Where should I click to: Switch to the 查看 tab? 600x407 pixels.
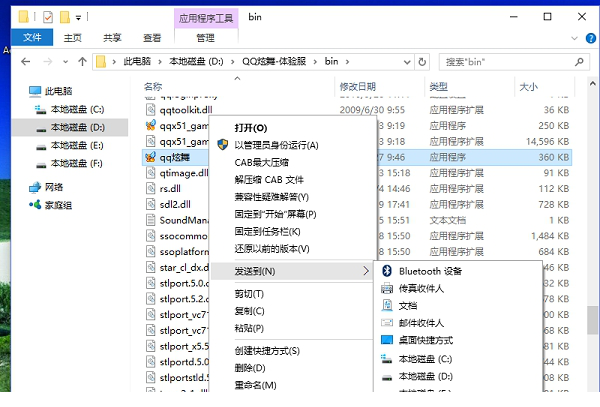point(152,38)
